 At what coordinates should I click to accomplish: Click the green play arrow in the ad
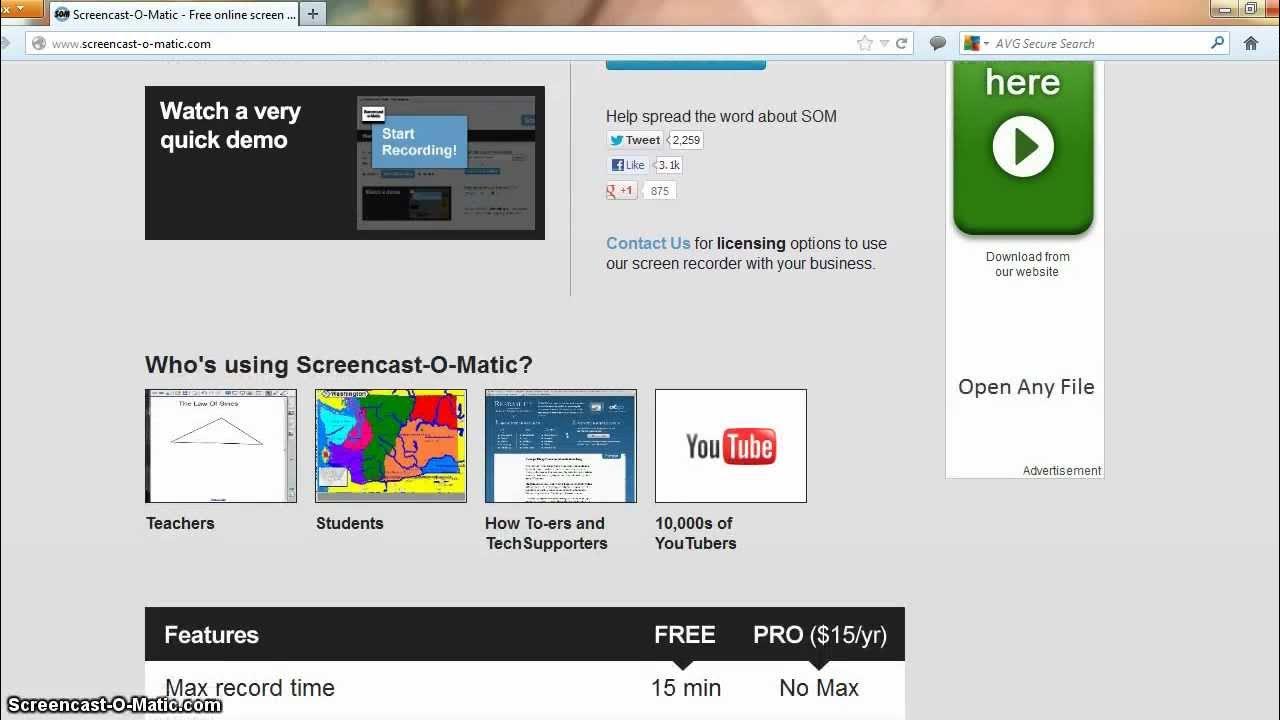[1023, 146]
